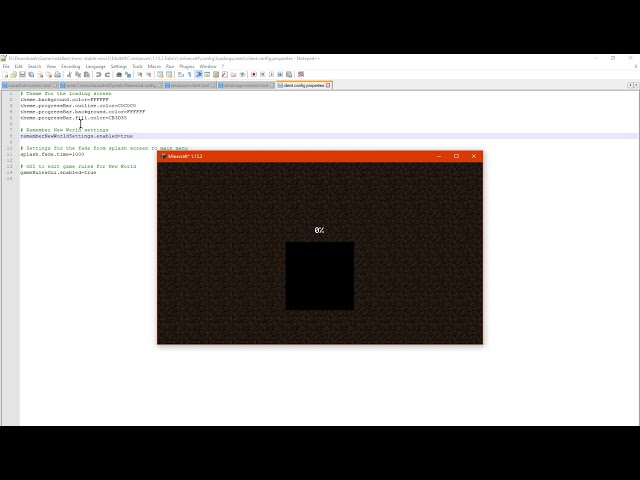This screenshot has width=640, height=480.
Task: Open the Language menu
Action: point(96,66)
